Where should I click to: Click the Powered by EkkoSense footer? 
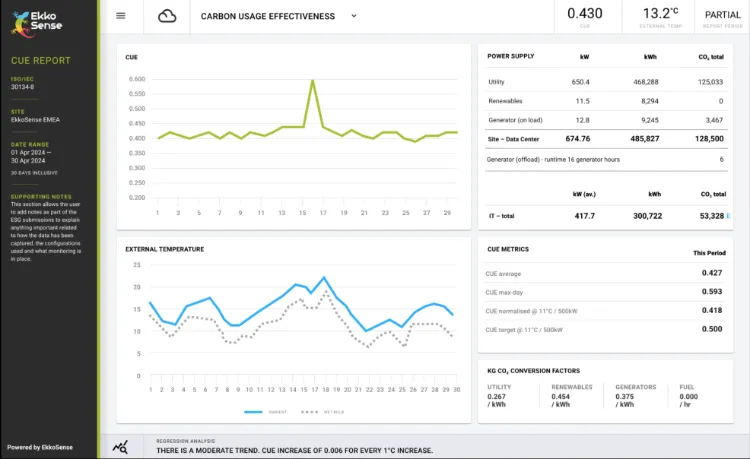click(x=38, y=447)
